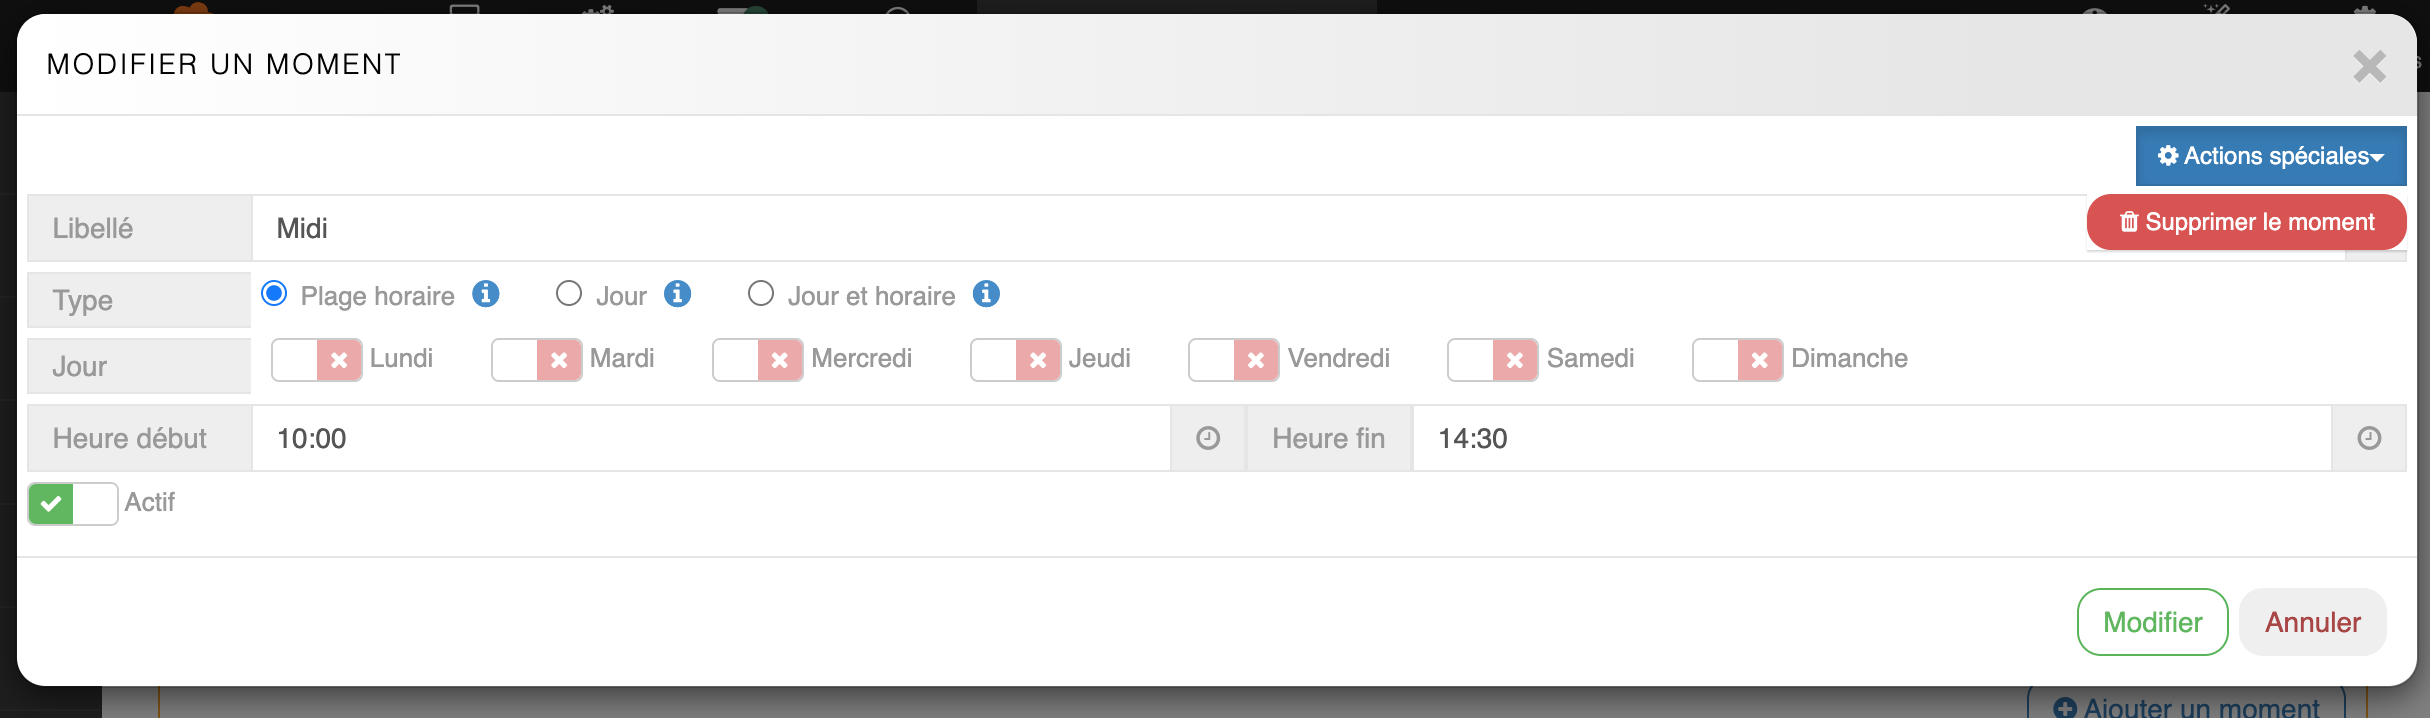Click the green Modifier button

click(x=2152, y=622)
